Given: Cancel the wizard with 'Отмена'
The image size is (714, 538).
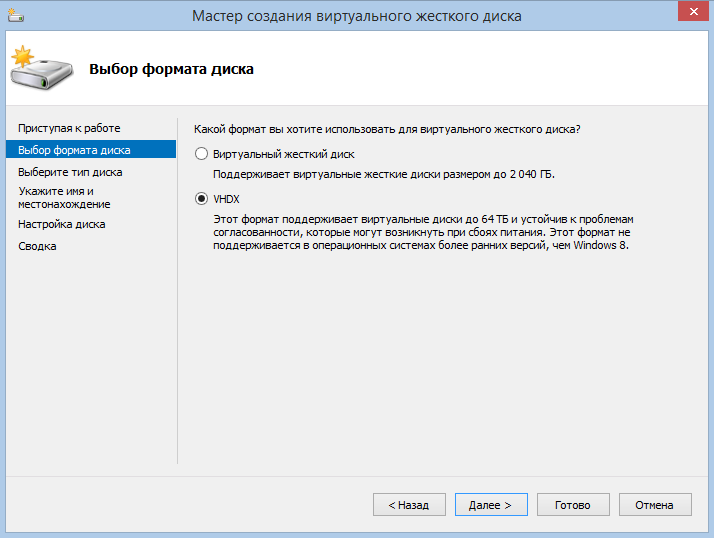Looking at the screenshot, I should tap(655, 505).
